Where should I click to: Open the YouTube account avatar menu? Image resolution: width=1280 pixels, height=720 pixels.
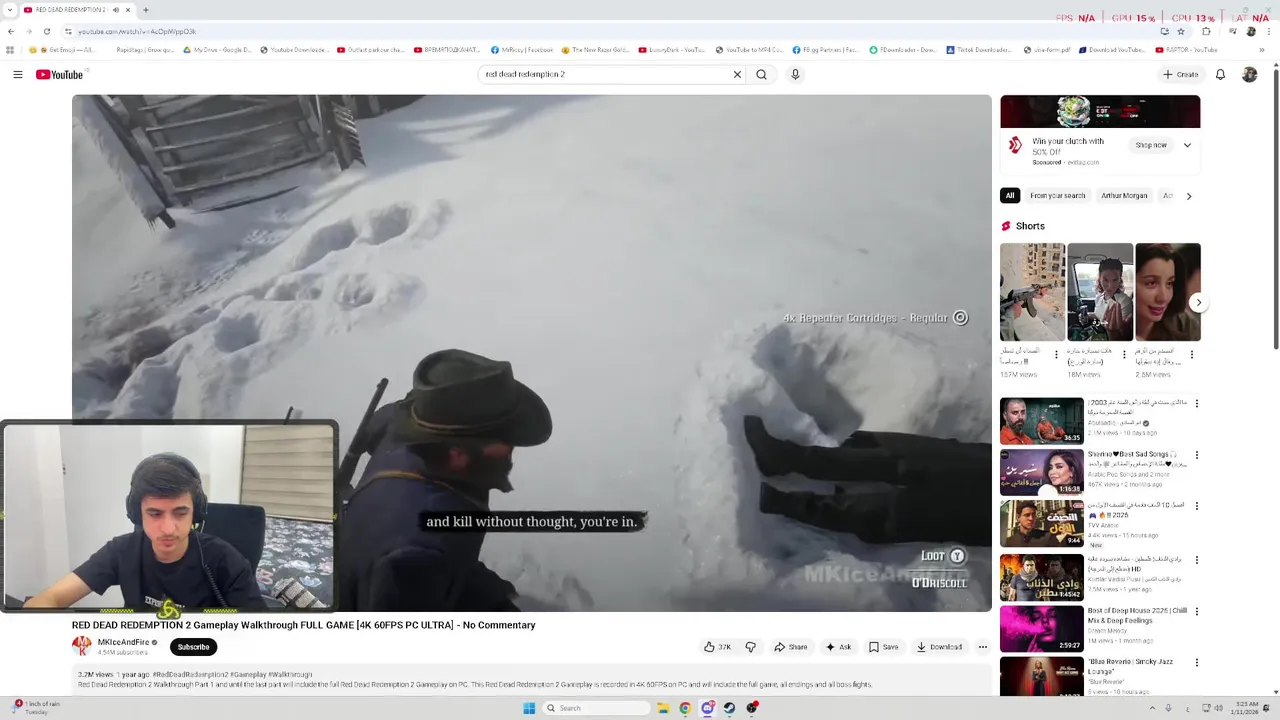[1249, 75]
